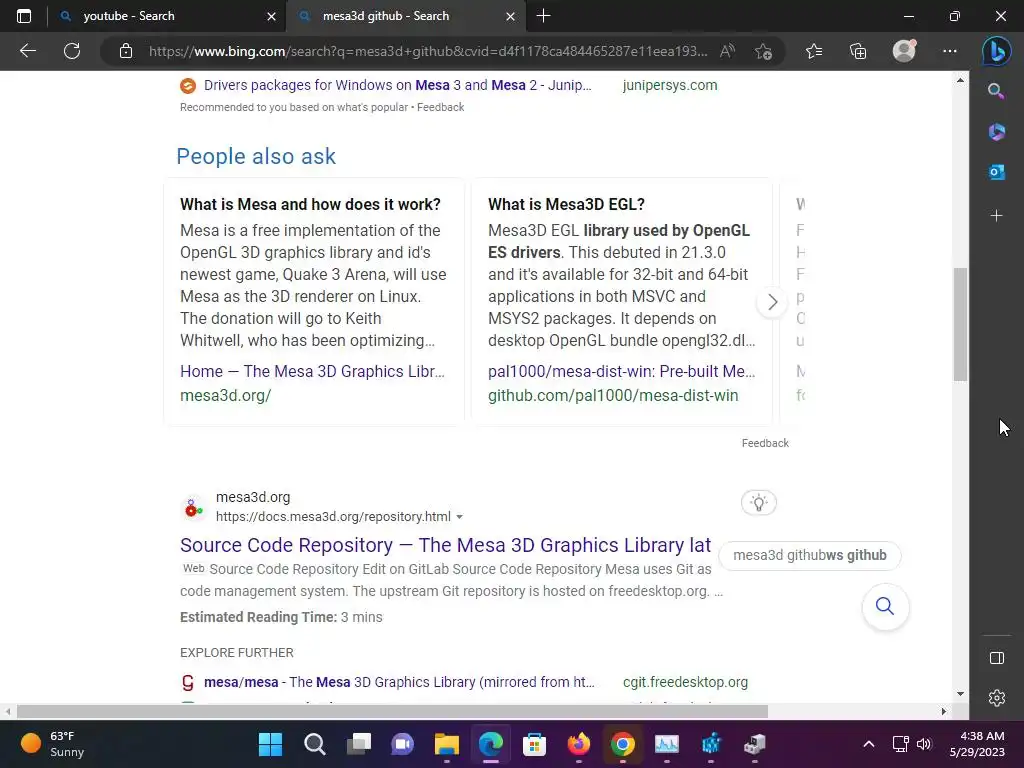This screenshot has height=768, width=1024.
Task: Open the network tray icon
Action: pos(900,744)
